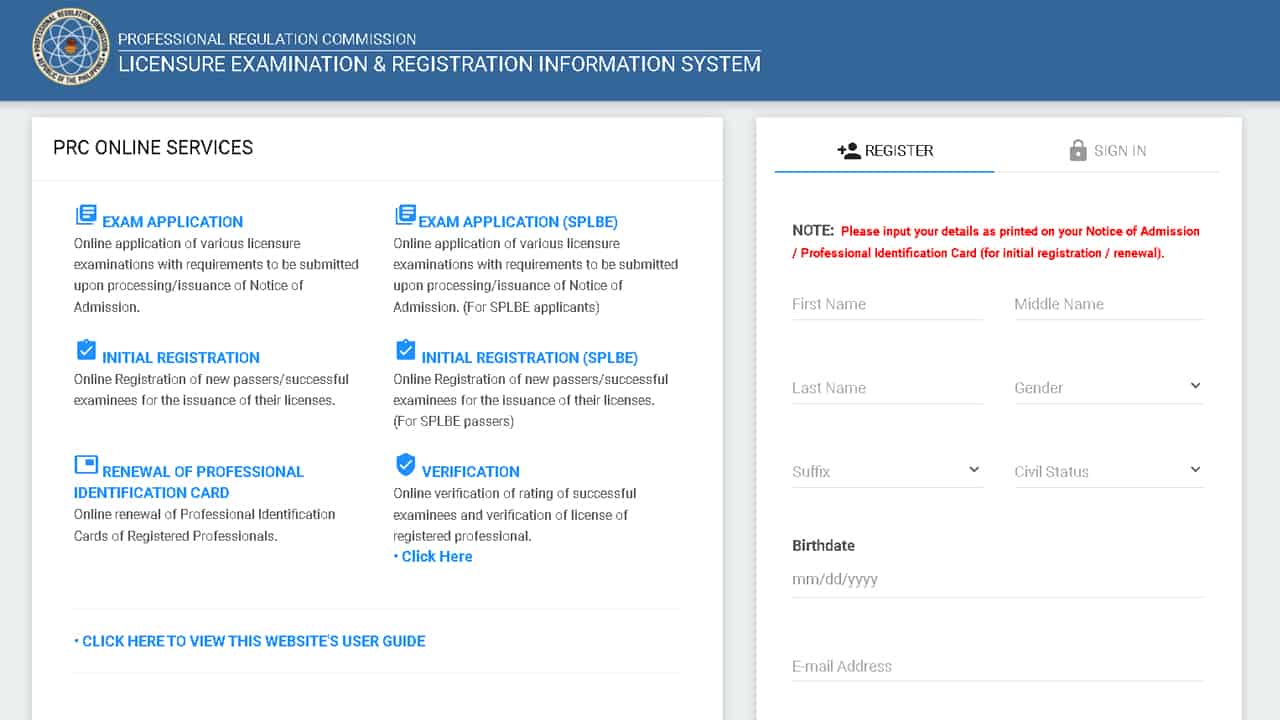1280x720 pixels.
Task: Open the Civil Status dropdown
Action: click(1108, 471)
